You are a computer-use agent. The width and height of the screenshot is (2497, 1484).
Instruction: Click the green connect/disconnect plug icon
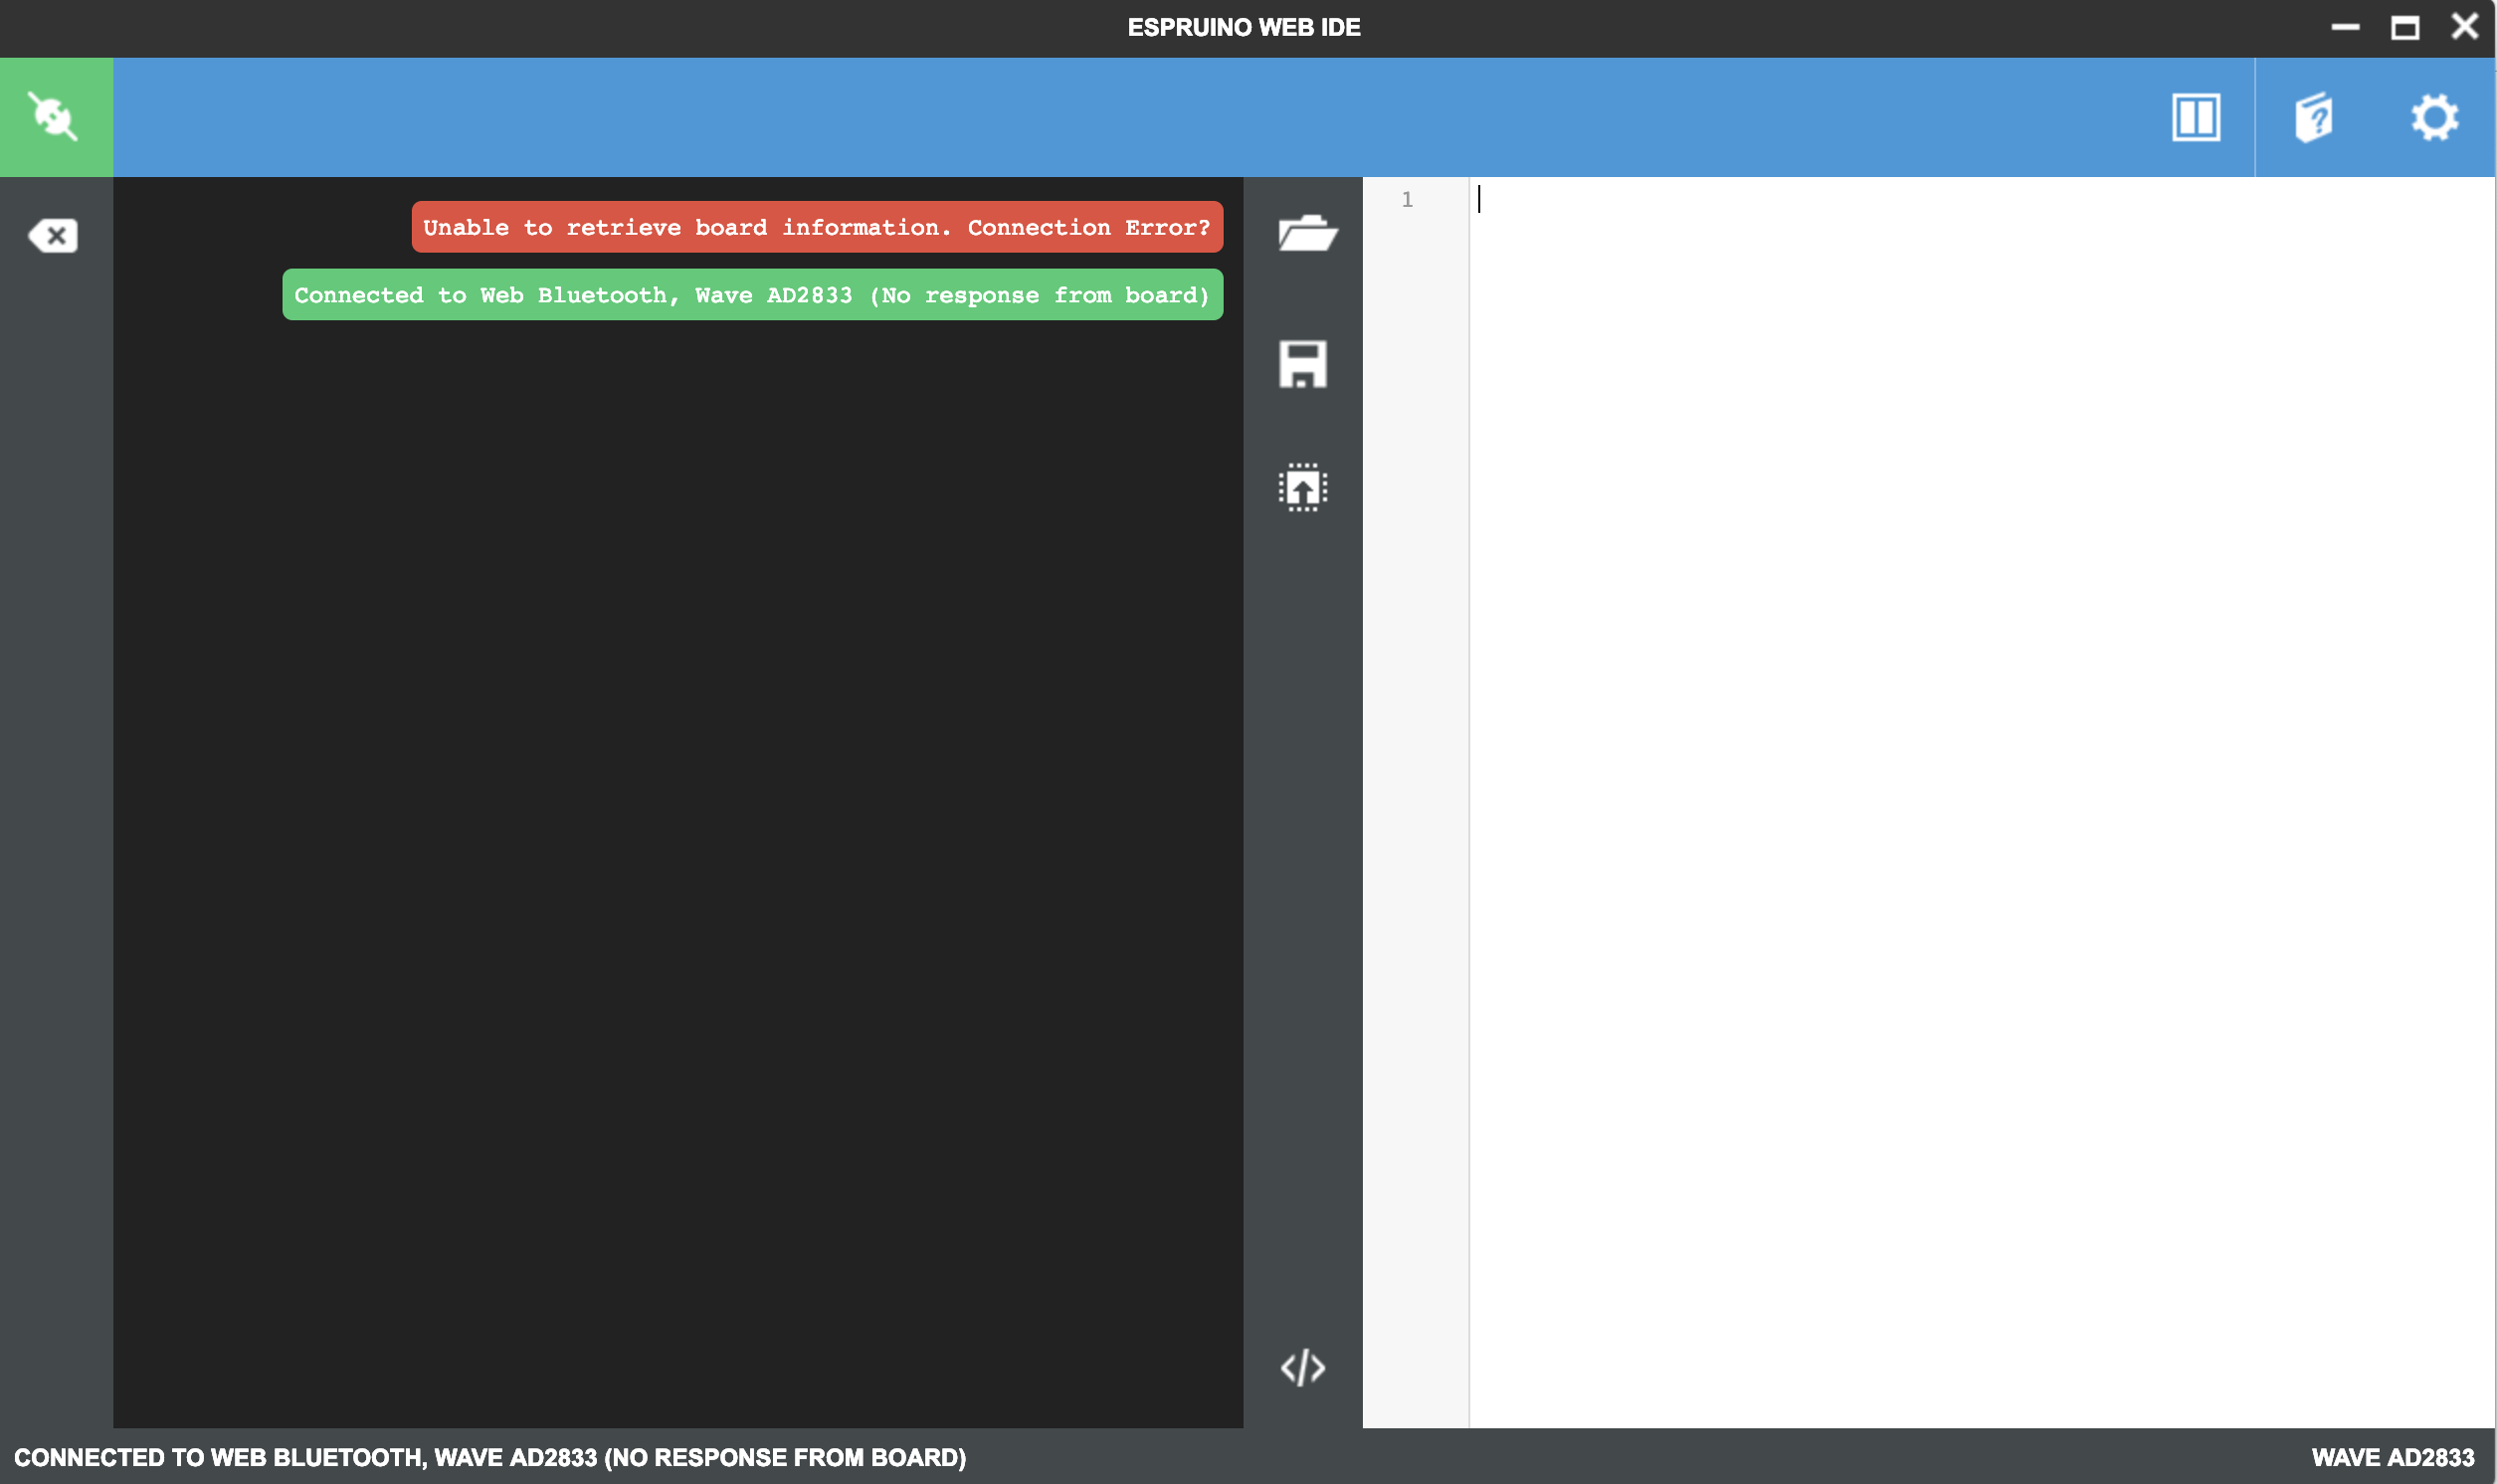pyautogui.click(x=55, y=117)
